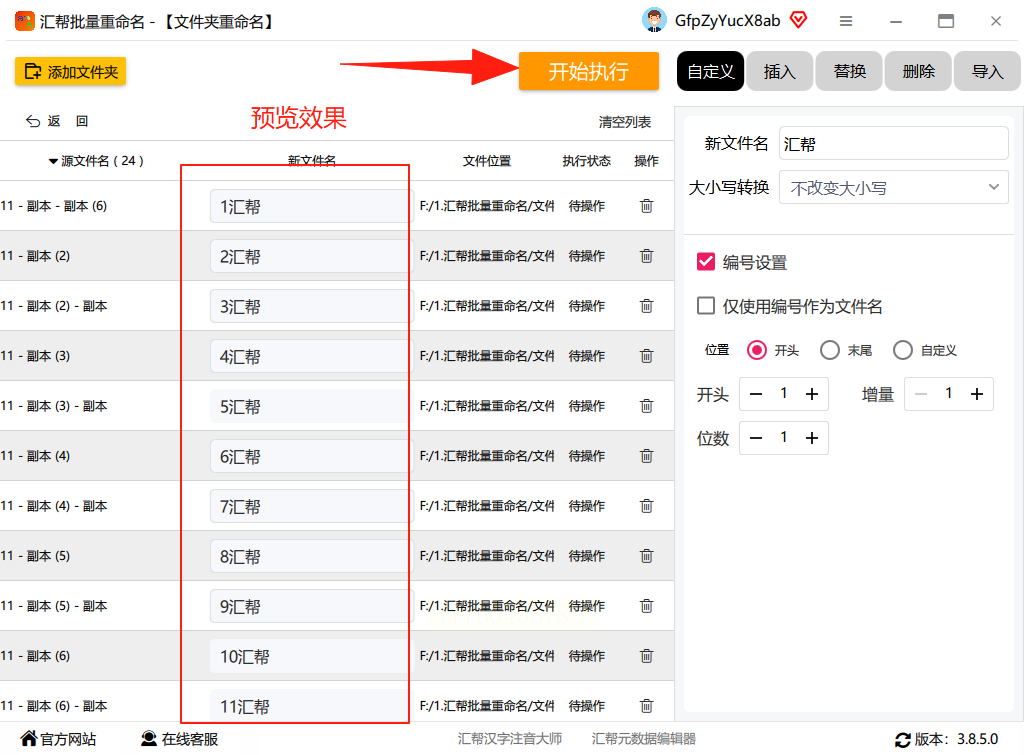Click 添加文件夹 button

(71, 71)
